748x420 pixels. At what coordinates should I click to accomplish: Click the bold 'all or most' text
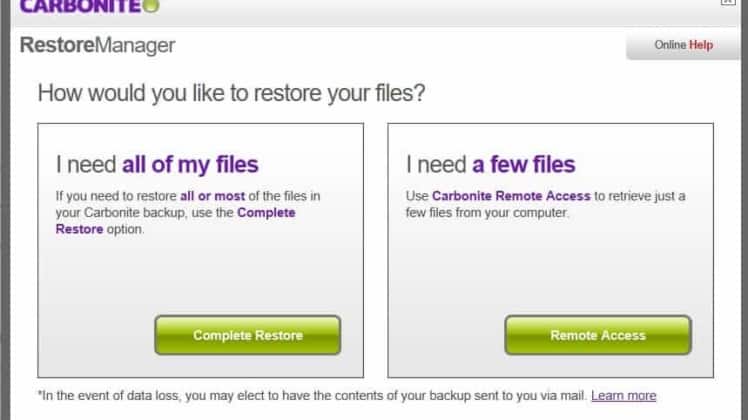point(212,196)
